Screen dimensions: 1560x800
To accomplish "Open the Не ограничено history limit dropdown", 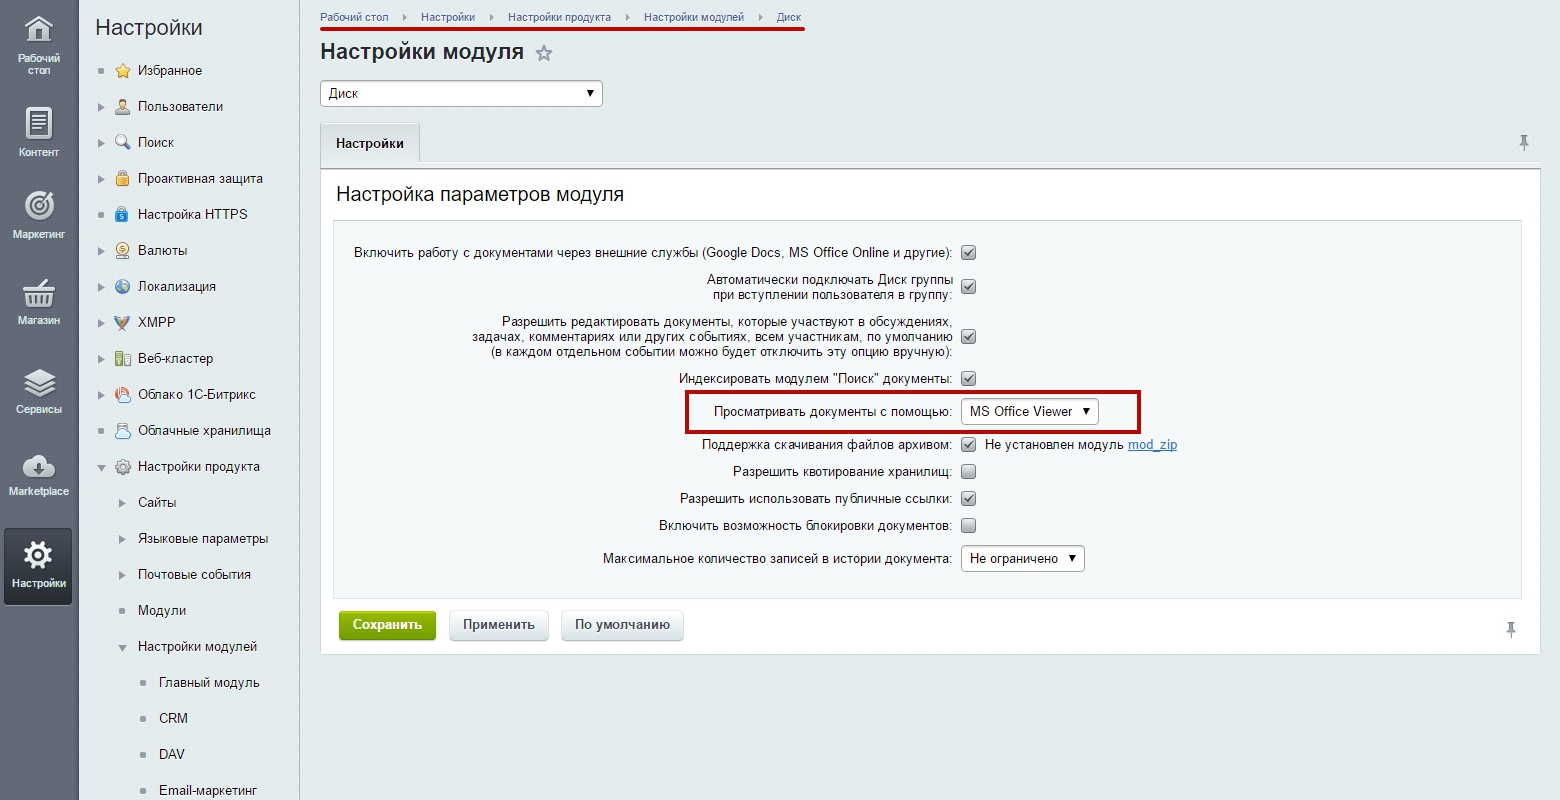I will pos(1022,559).
